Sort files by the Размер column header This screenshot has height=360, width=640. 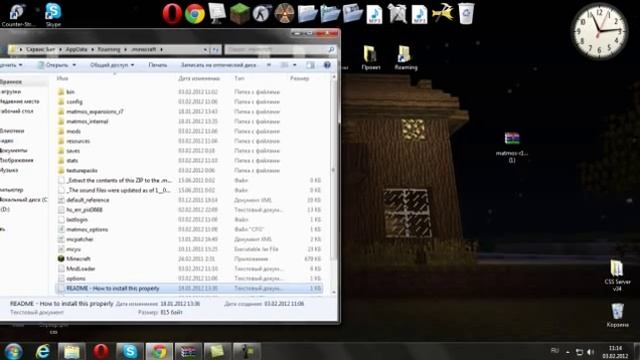(299, 78)
